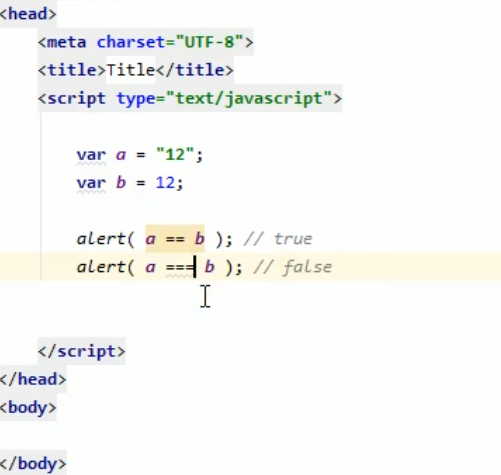Click the script tag's type attribute
501x475 pixels.
136,99
